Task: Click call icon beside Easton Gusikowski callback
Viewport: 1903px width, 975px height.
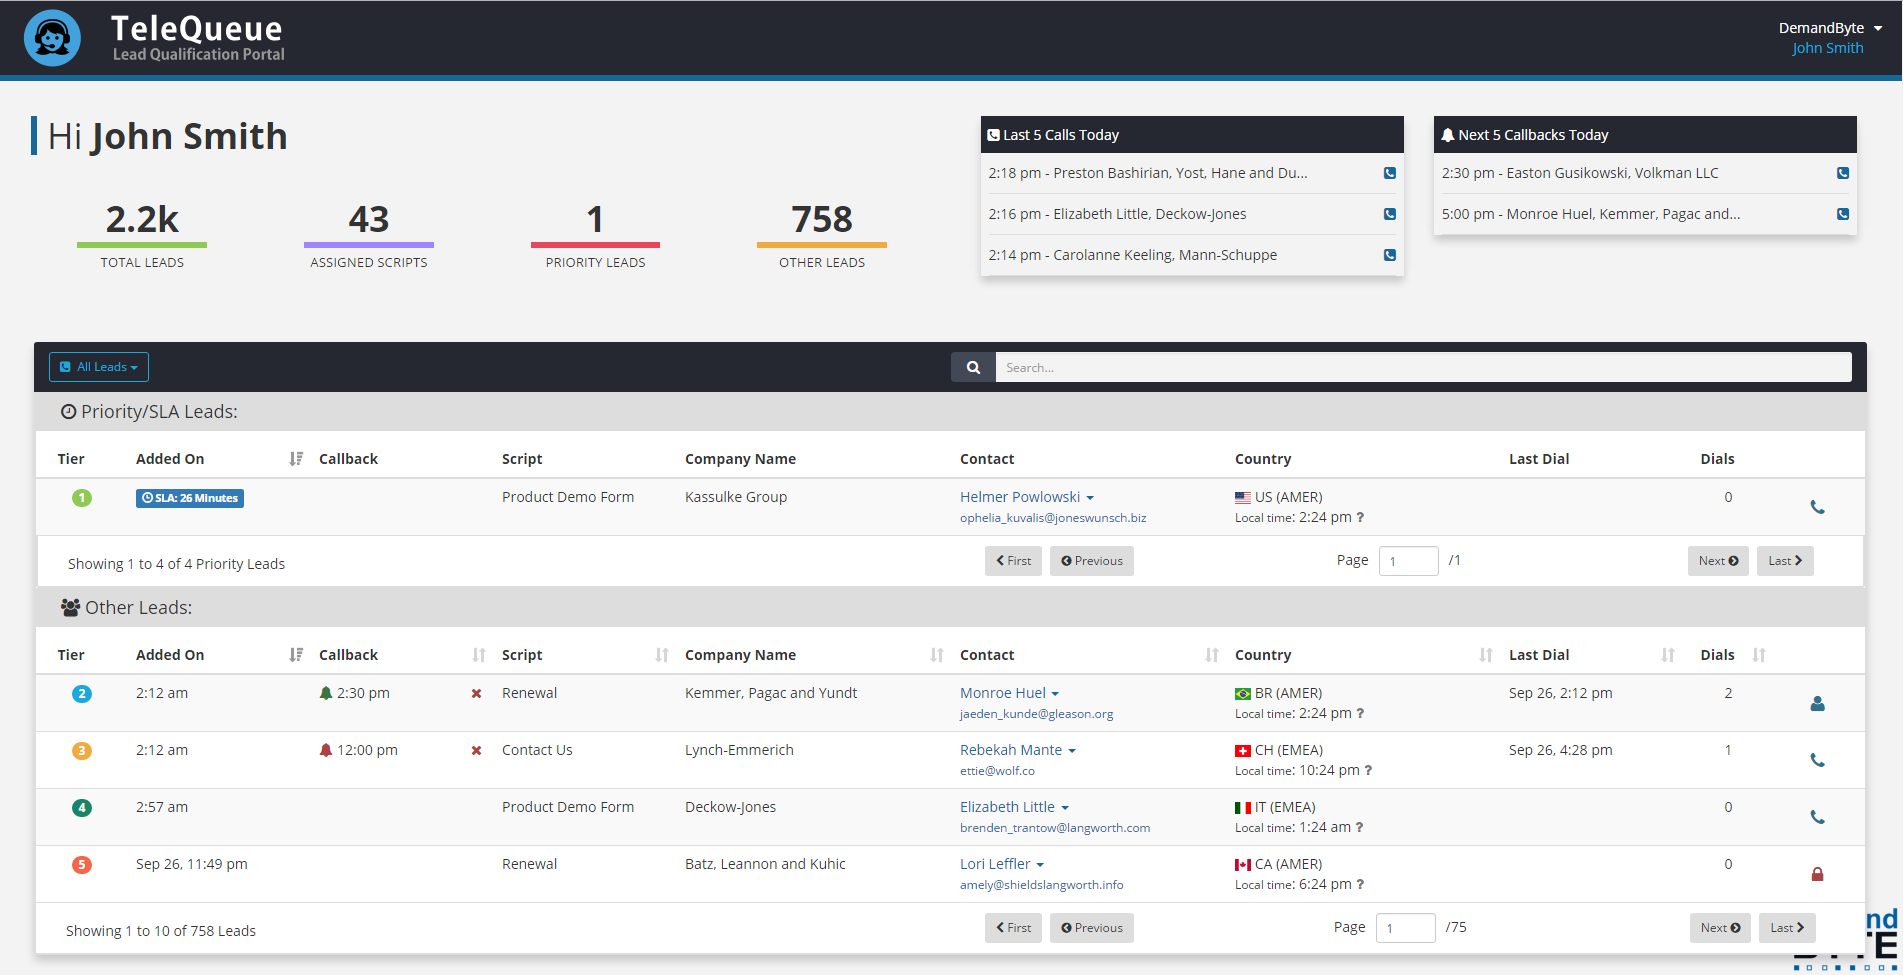Action: click(x=1842, y=173)
